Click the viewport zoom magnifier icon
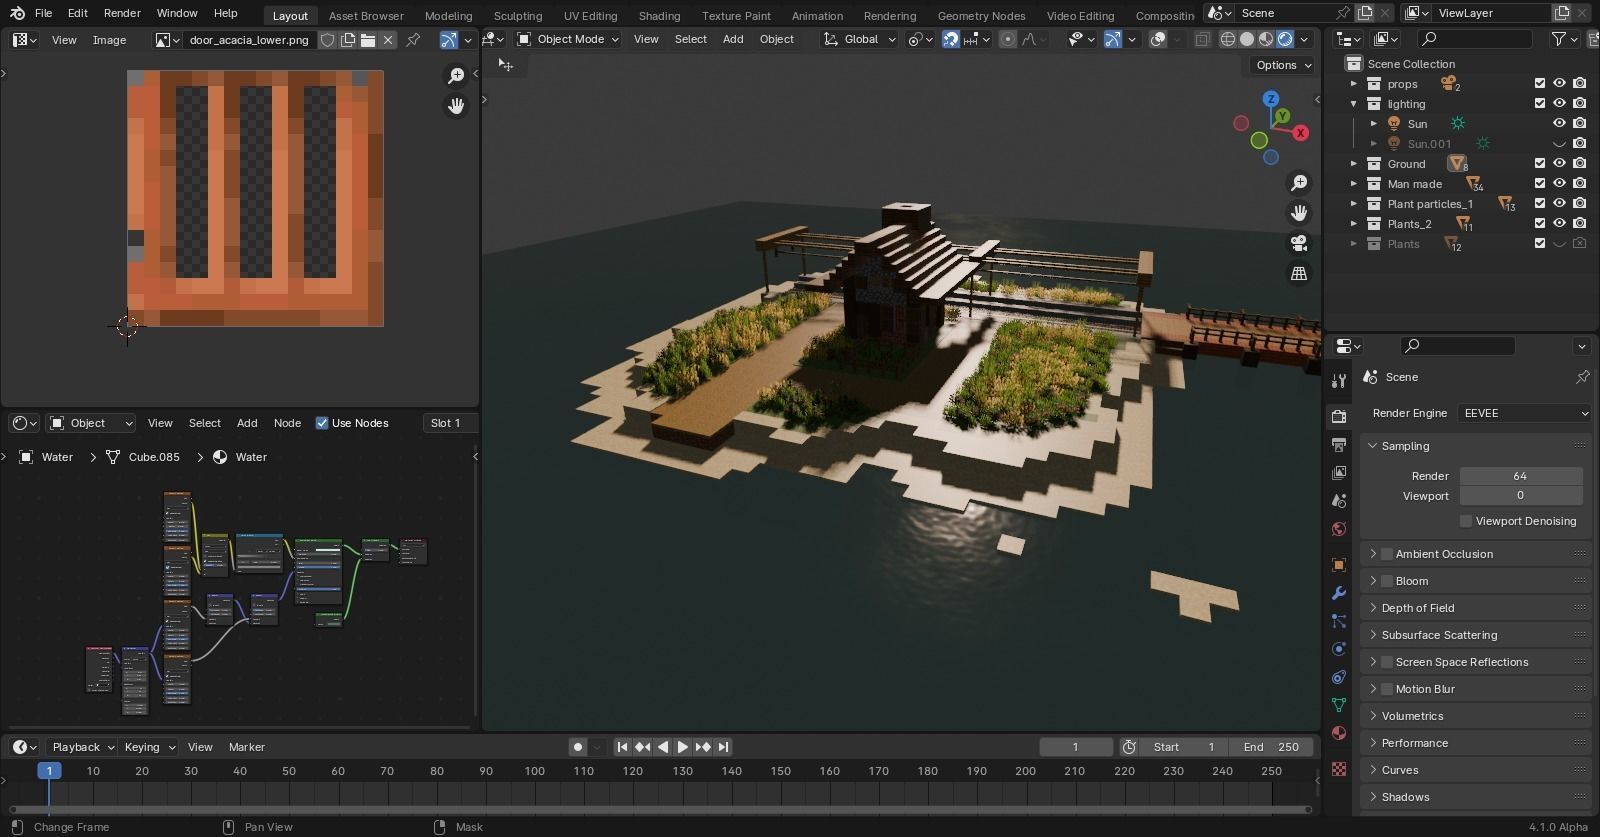This screenshot has width=1600, height=837. click(1299, 183)
